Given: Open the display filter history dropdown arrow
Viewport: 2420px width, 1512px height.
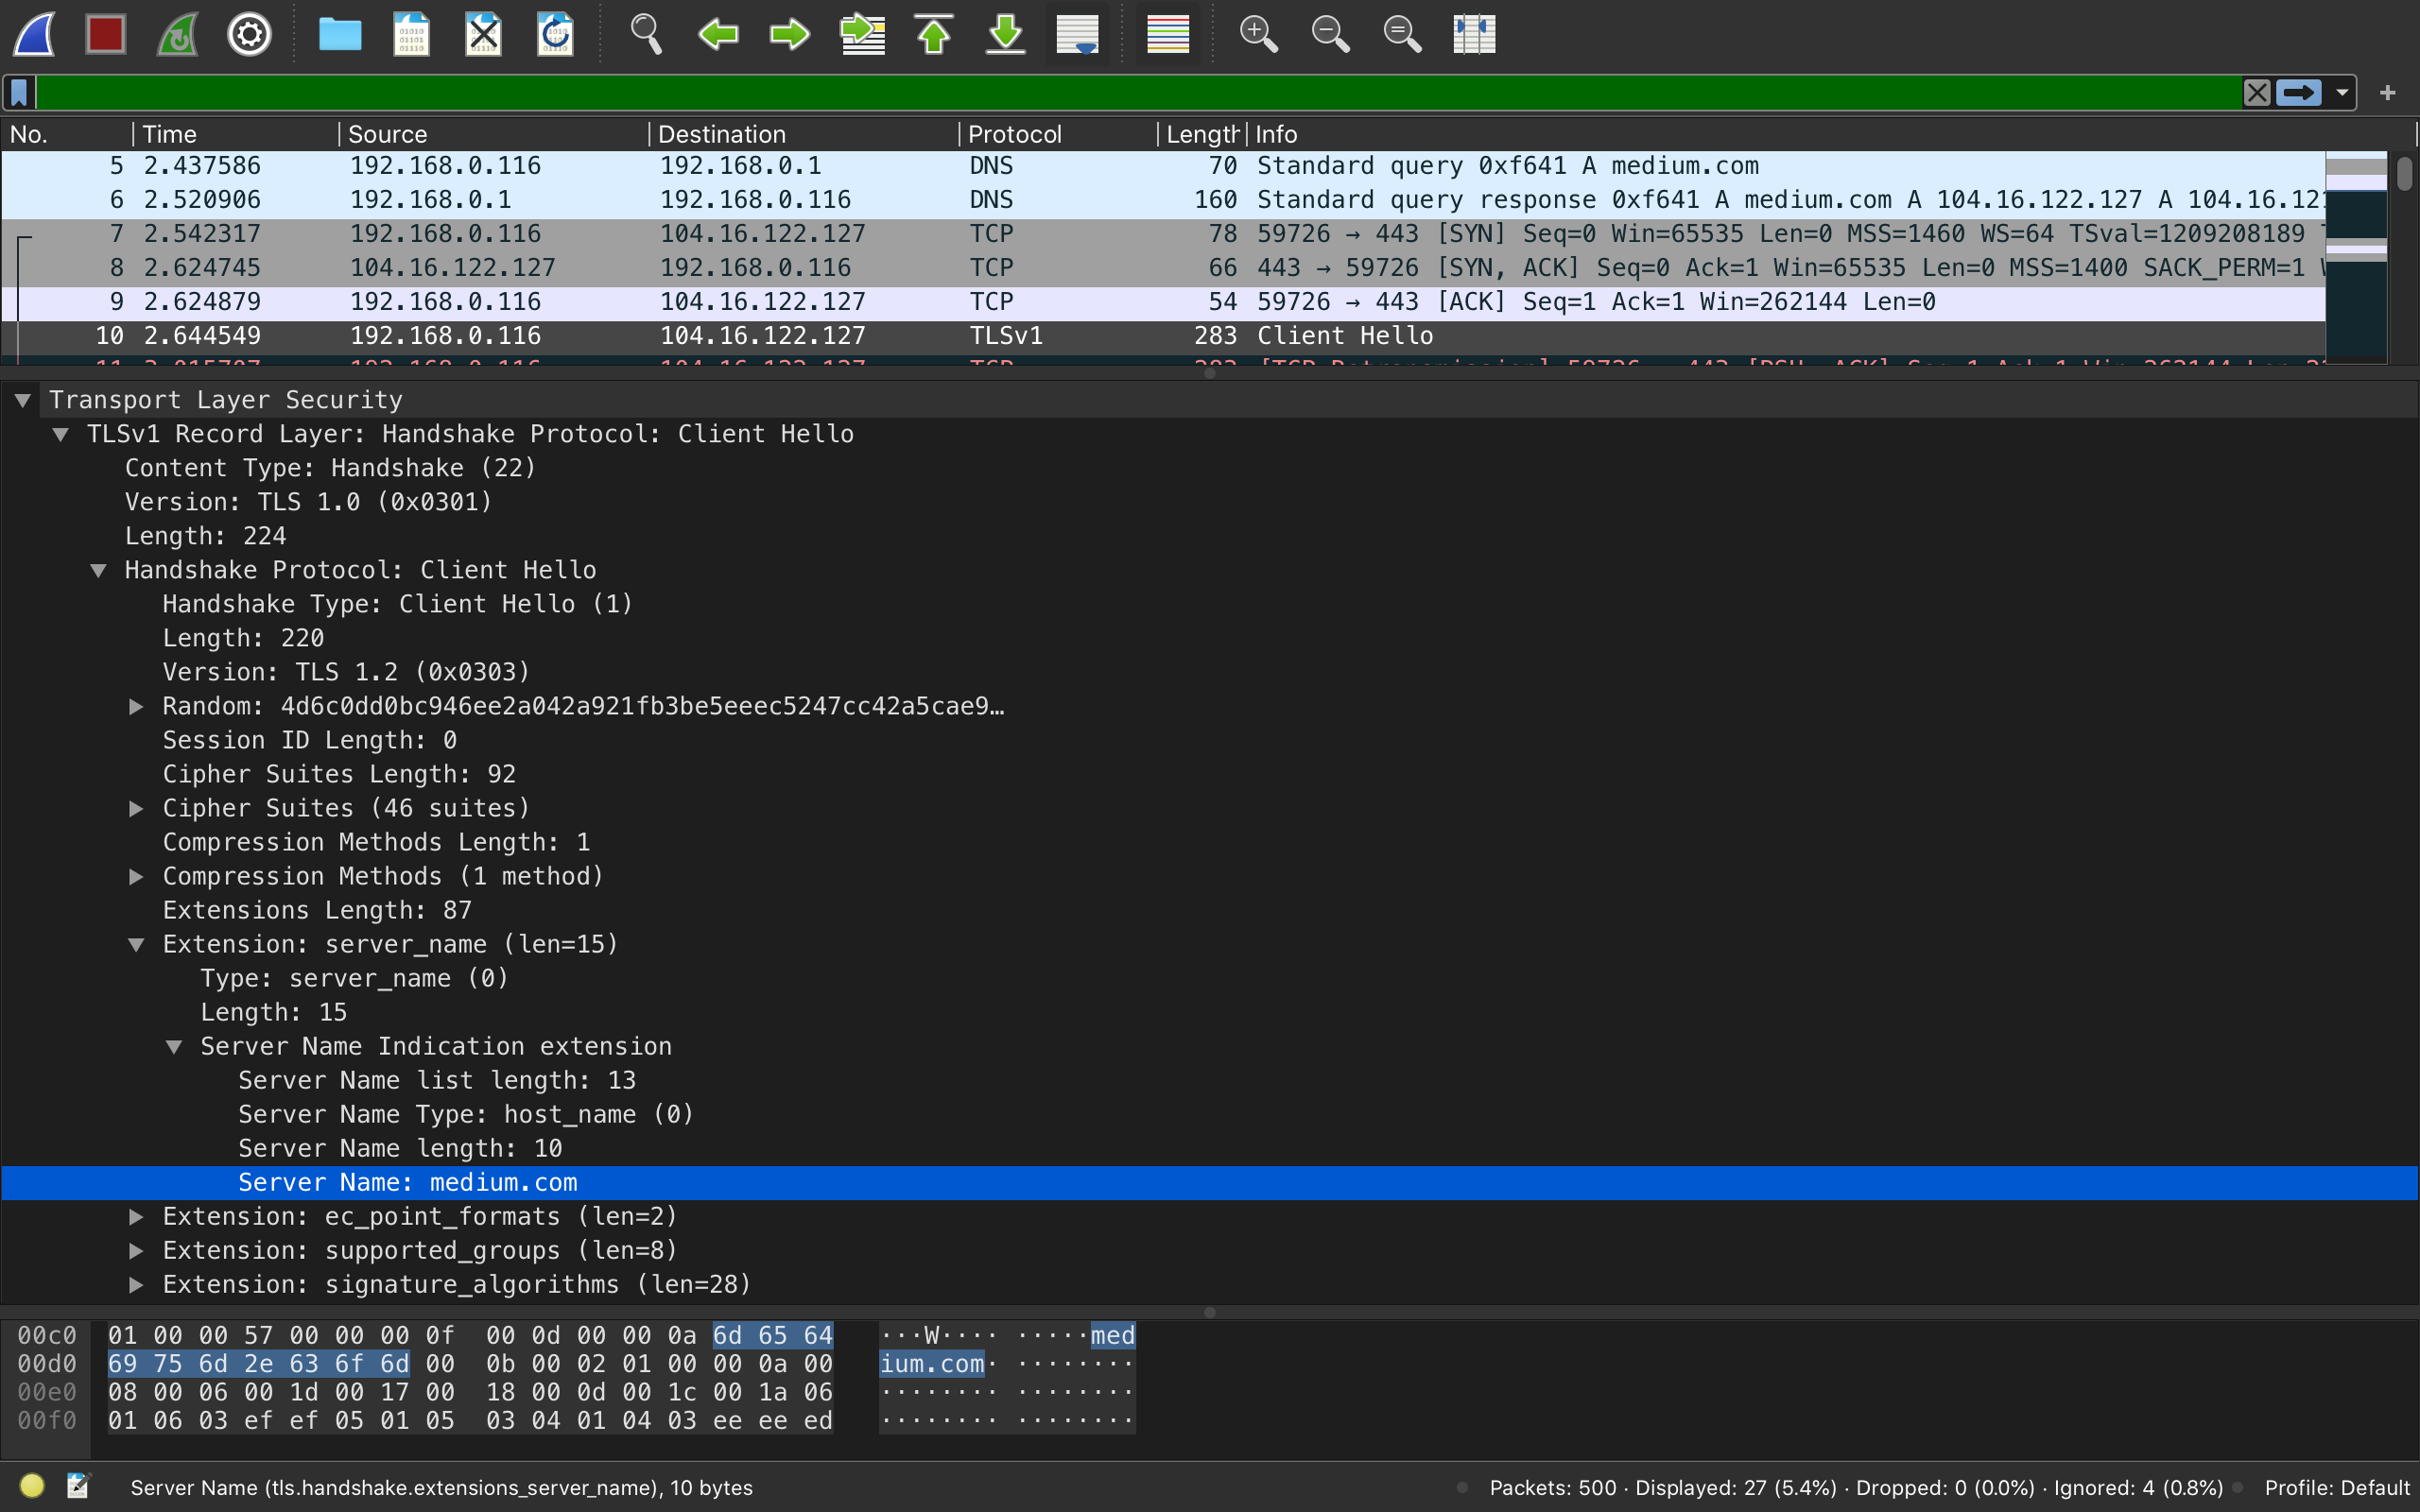Looking at the screenshot, I should (2342, 93).
